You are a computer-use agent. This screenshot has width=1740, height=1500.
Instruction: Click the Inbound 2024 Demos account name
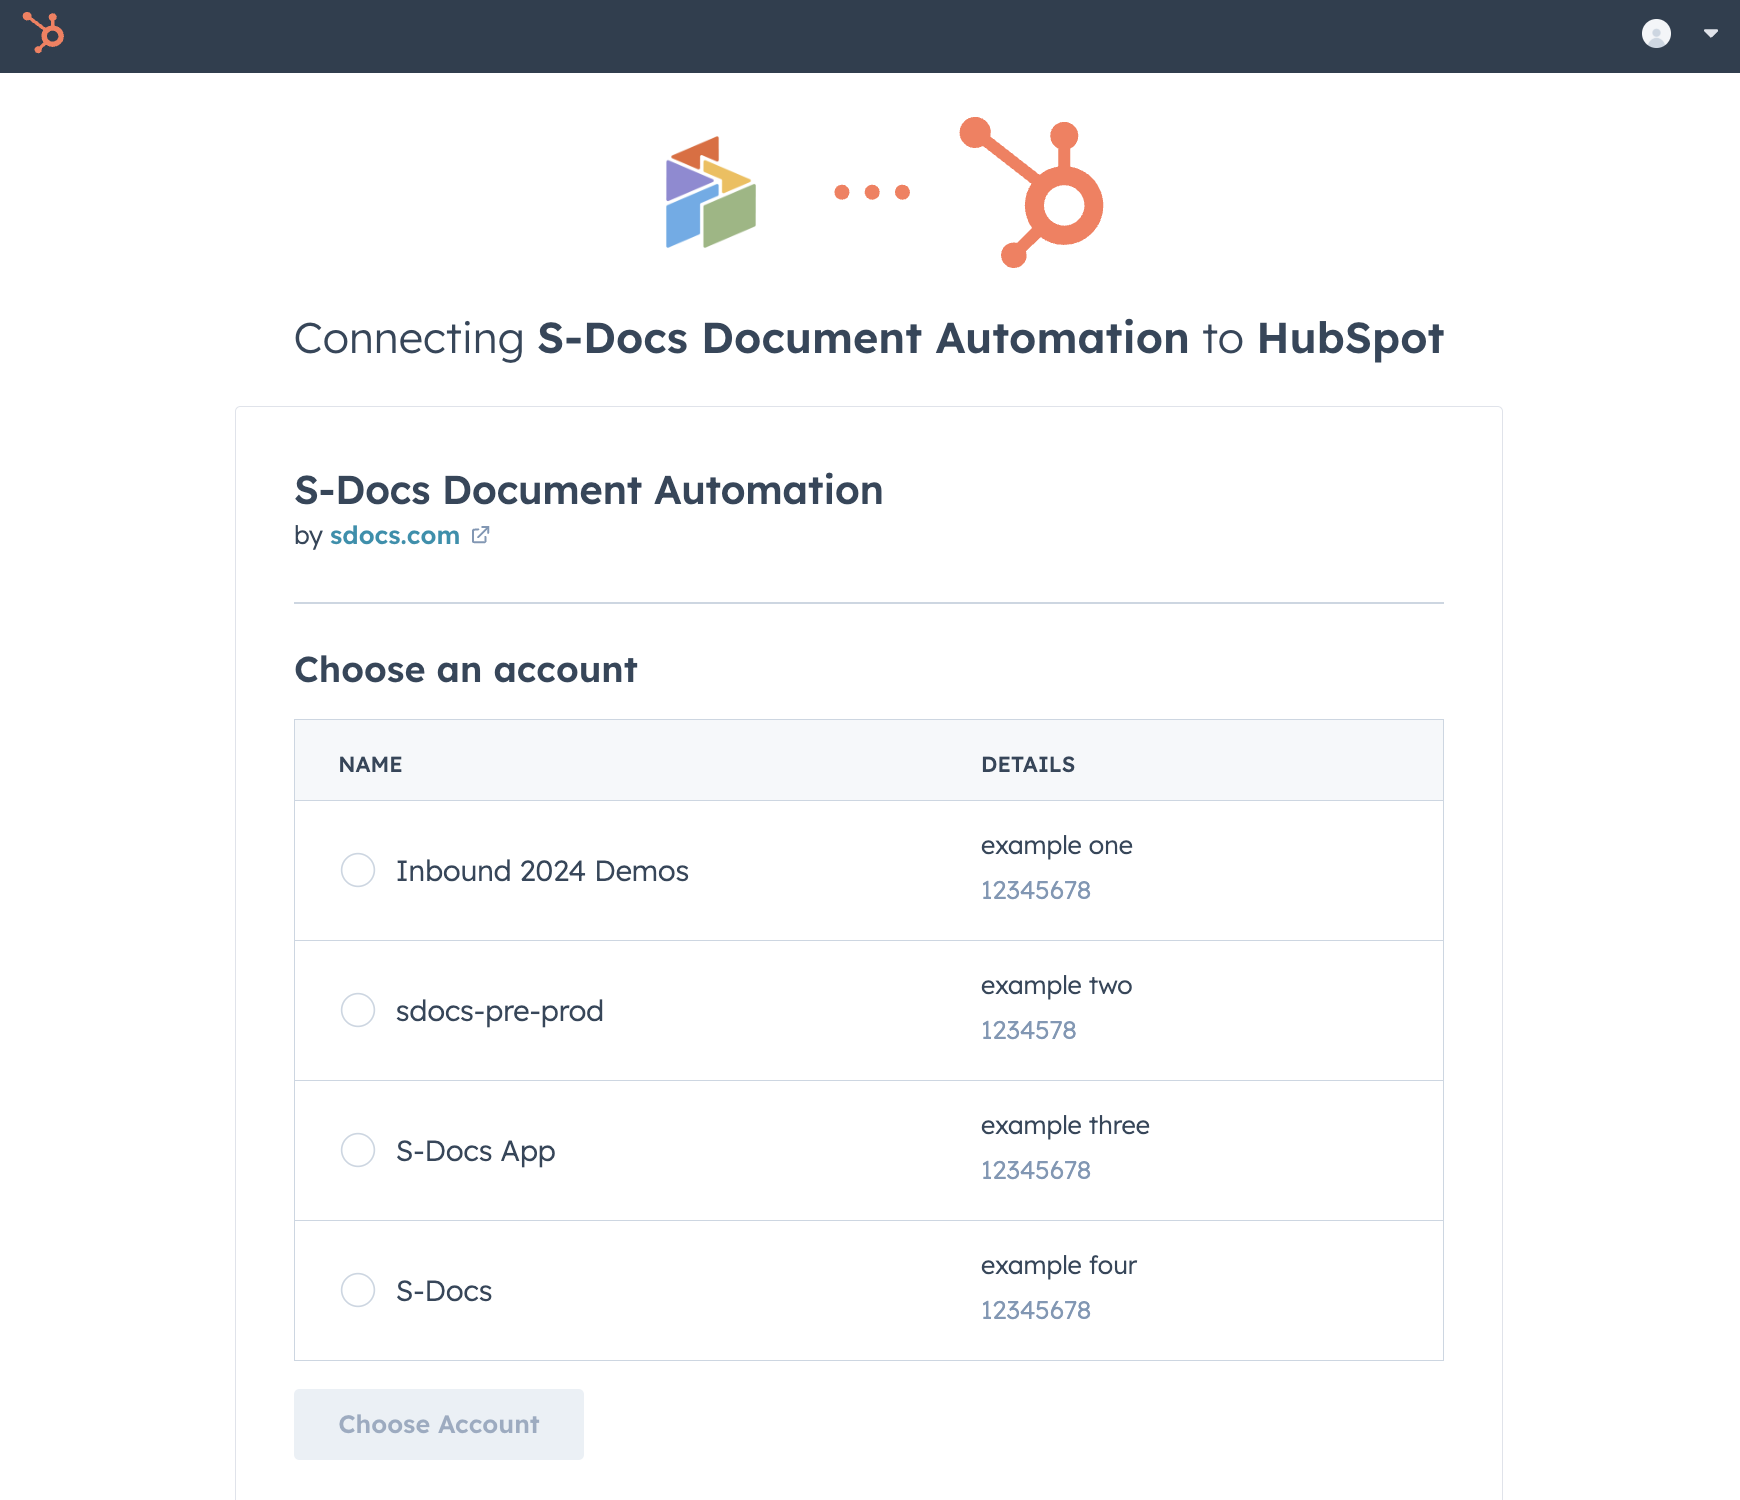(542, 871)
